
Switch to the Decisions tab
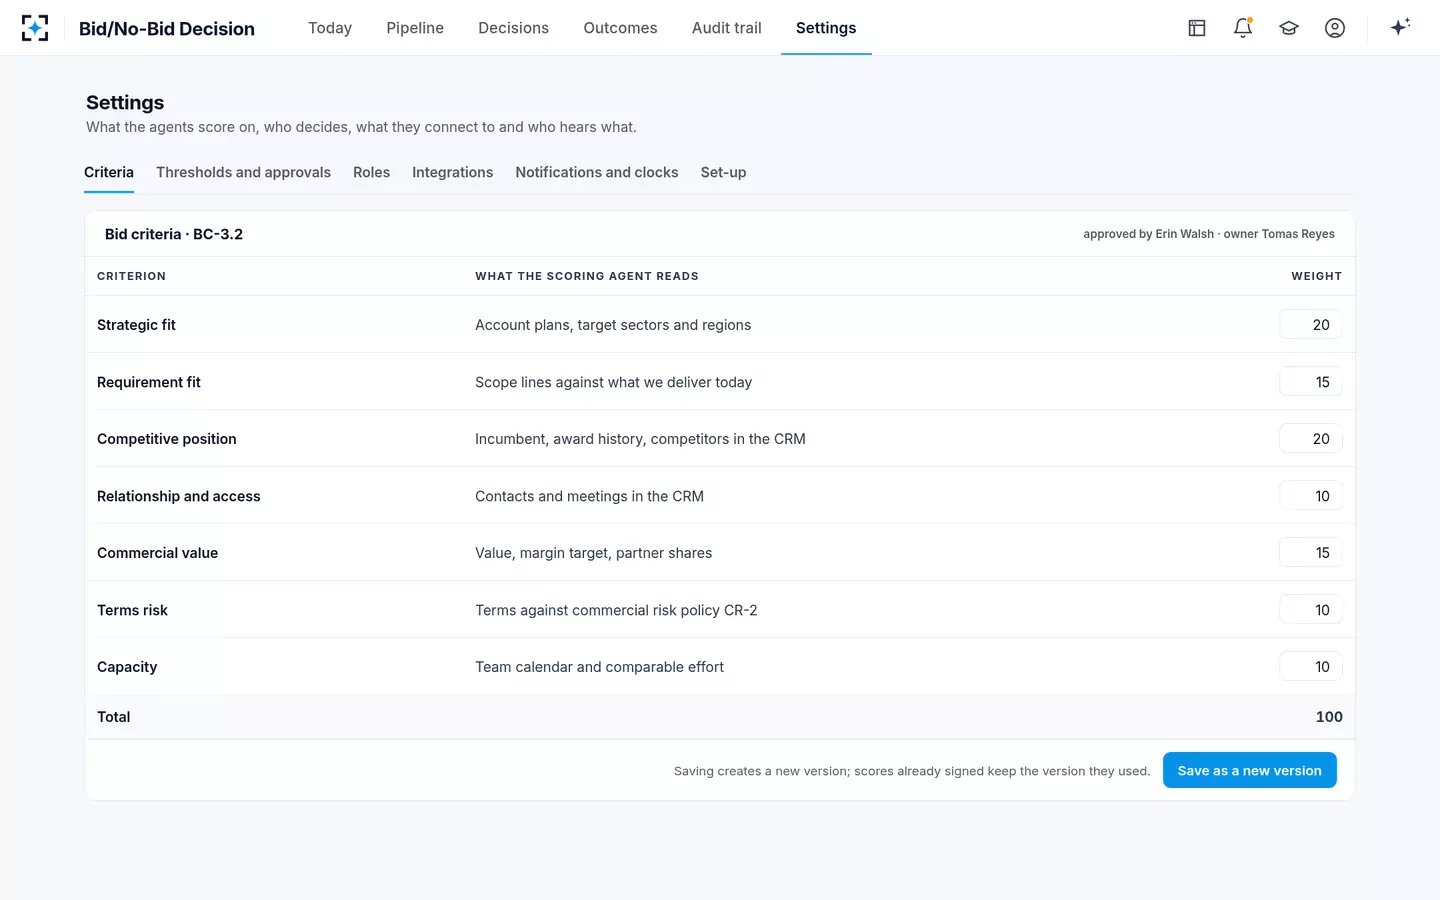point(513,28)
